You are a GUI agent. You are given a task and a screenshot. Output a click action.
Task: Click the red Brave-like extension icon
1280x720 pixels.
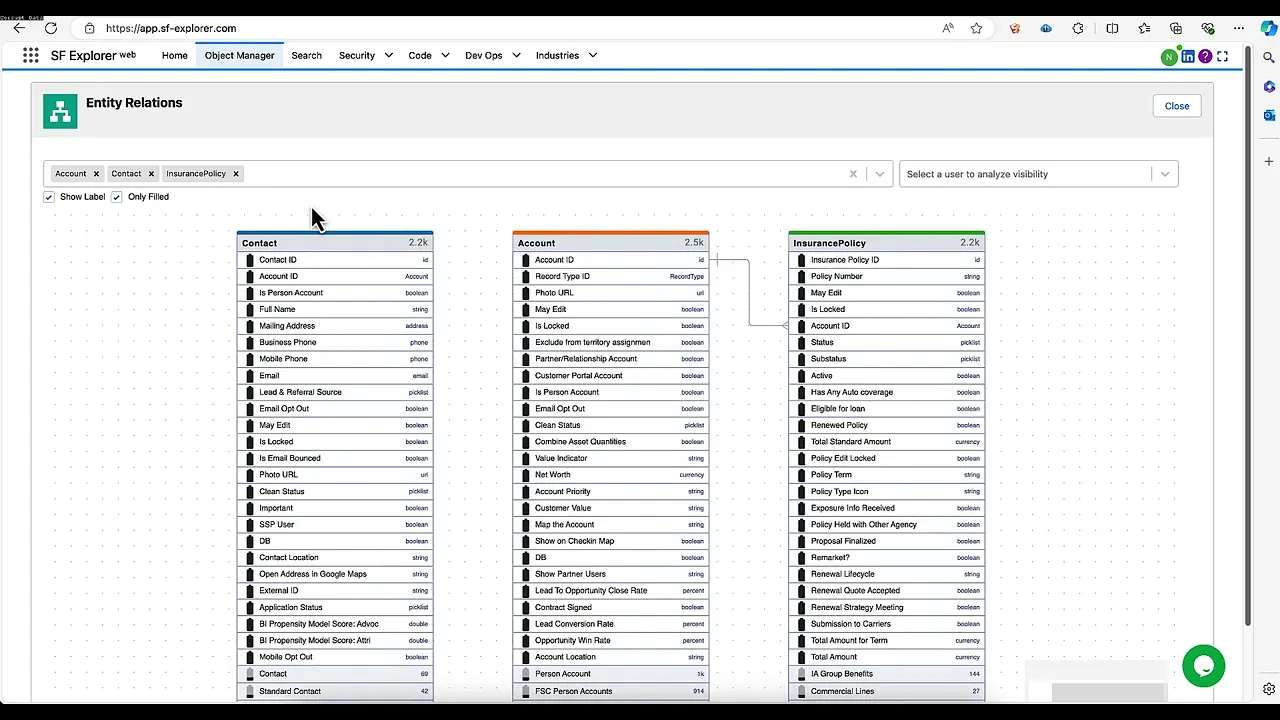pyautogui.click(x=1016, y=28)
